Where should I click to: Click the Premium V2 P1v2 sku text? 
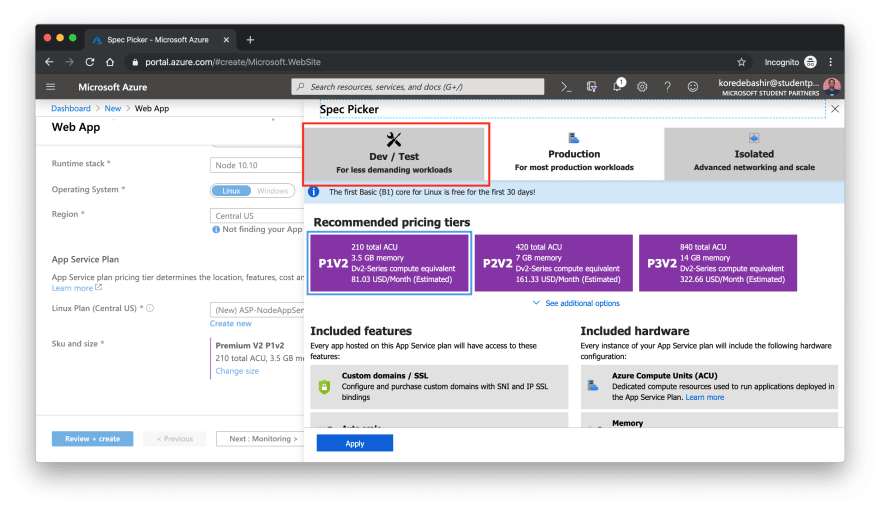[x=250, y=346]
